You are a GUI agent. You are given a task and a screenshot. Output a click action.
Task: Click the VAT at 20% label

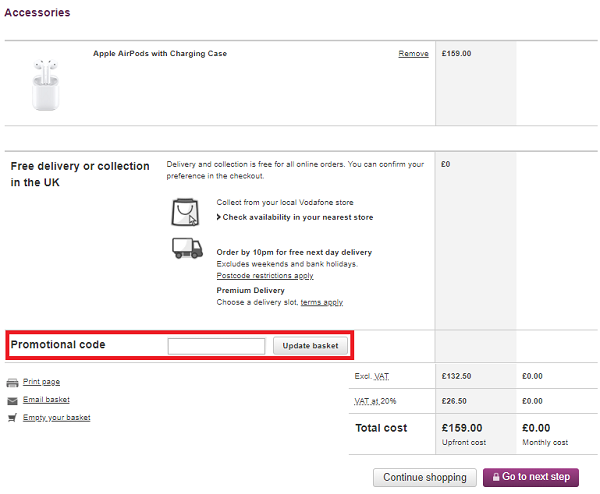click(375, 401)
